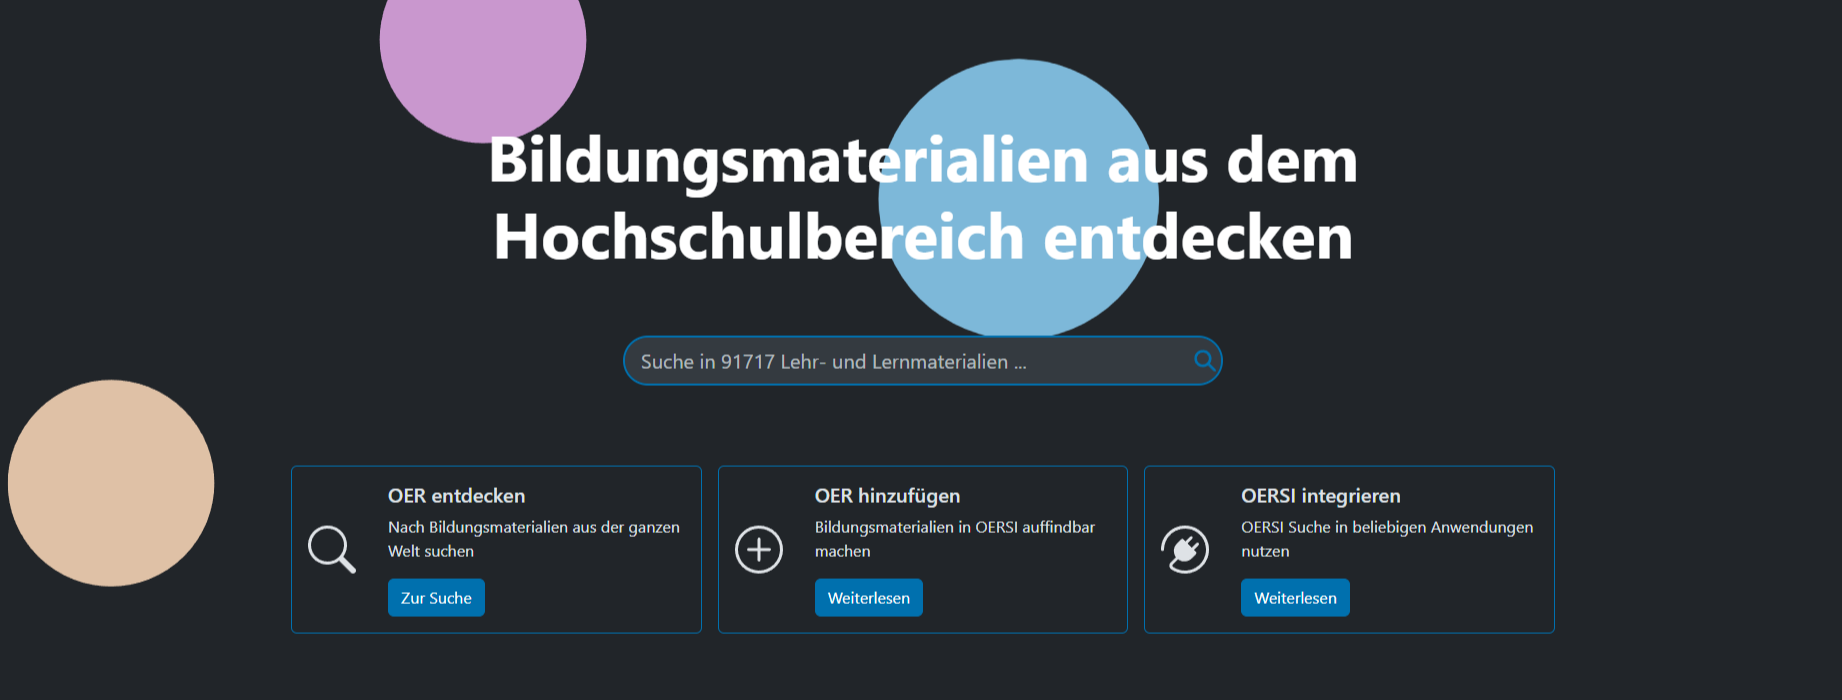Click text 'Nach Bildungsmaterialien aus der ganzen Welt suchen'
Screen dimensions: 1842x700
pos(533,539)
